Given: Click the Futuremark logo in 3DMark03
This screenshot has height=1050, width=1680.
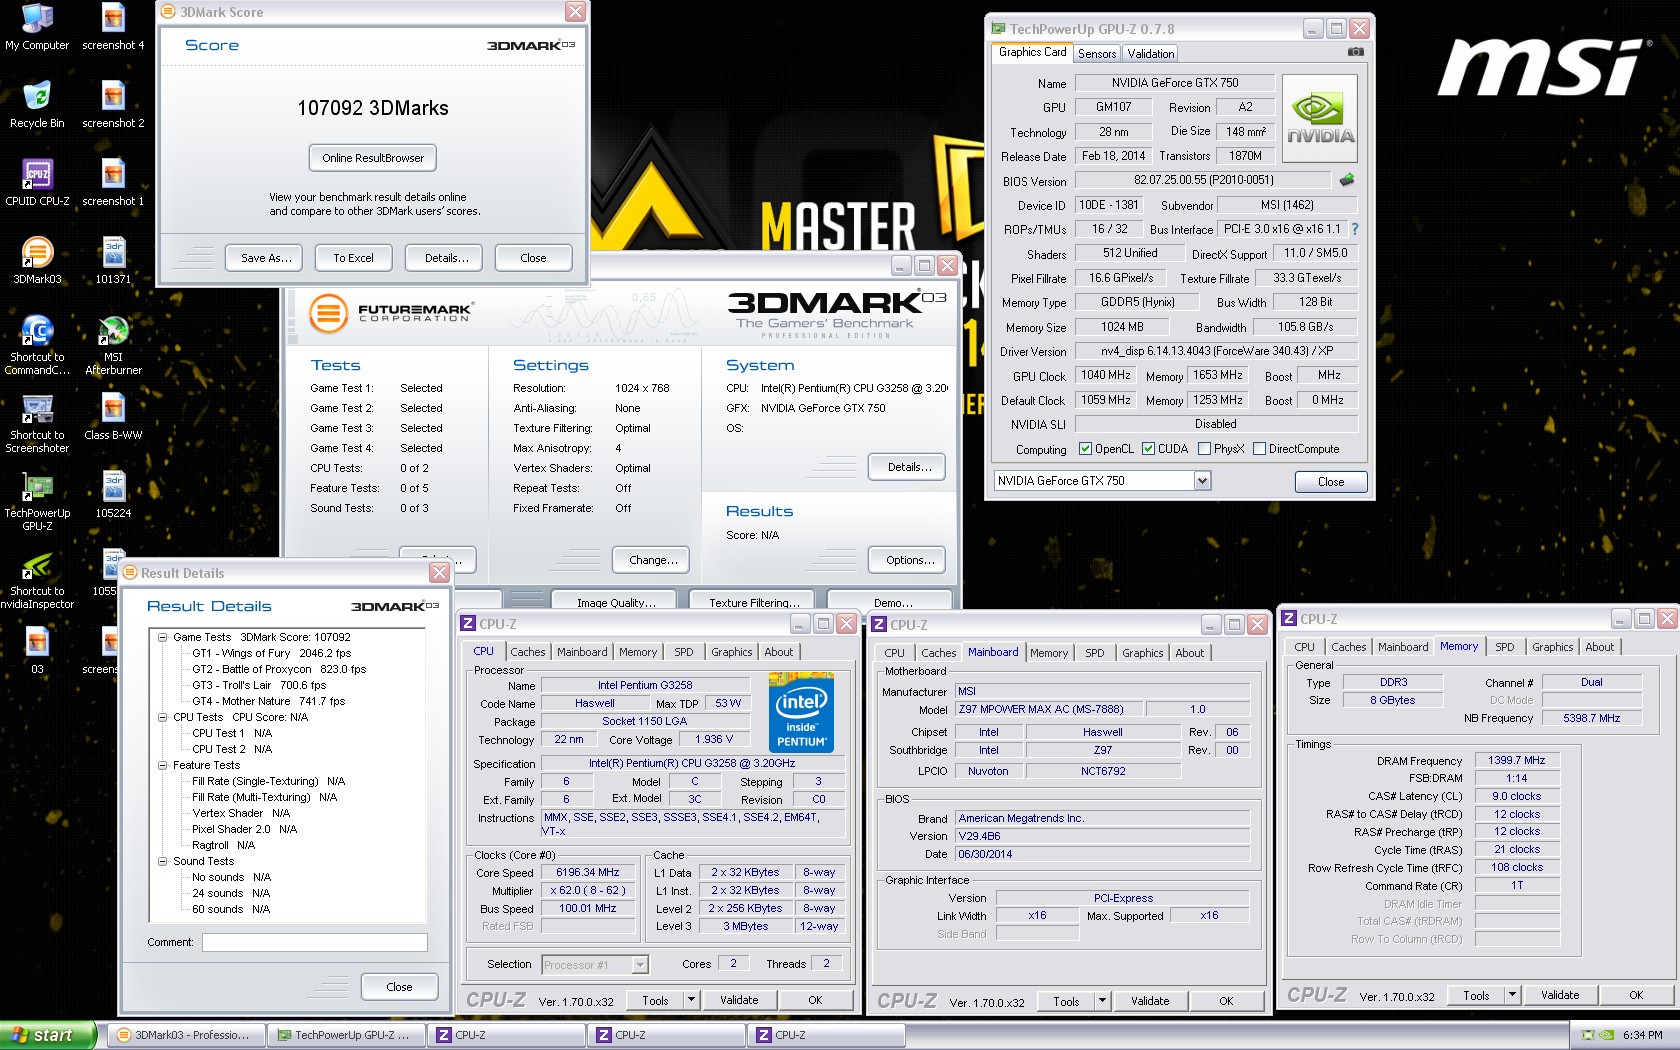Looking at the screenshot, I should tap(389, 313).
